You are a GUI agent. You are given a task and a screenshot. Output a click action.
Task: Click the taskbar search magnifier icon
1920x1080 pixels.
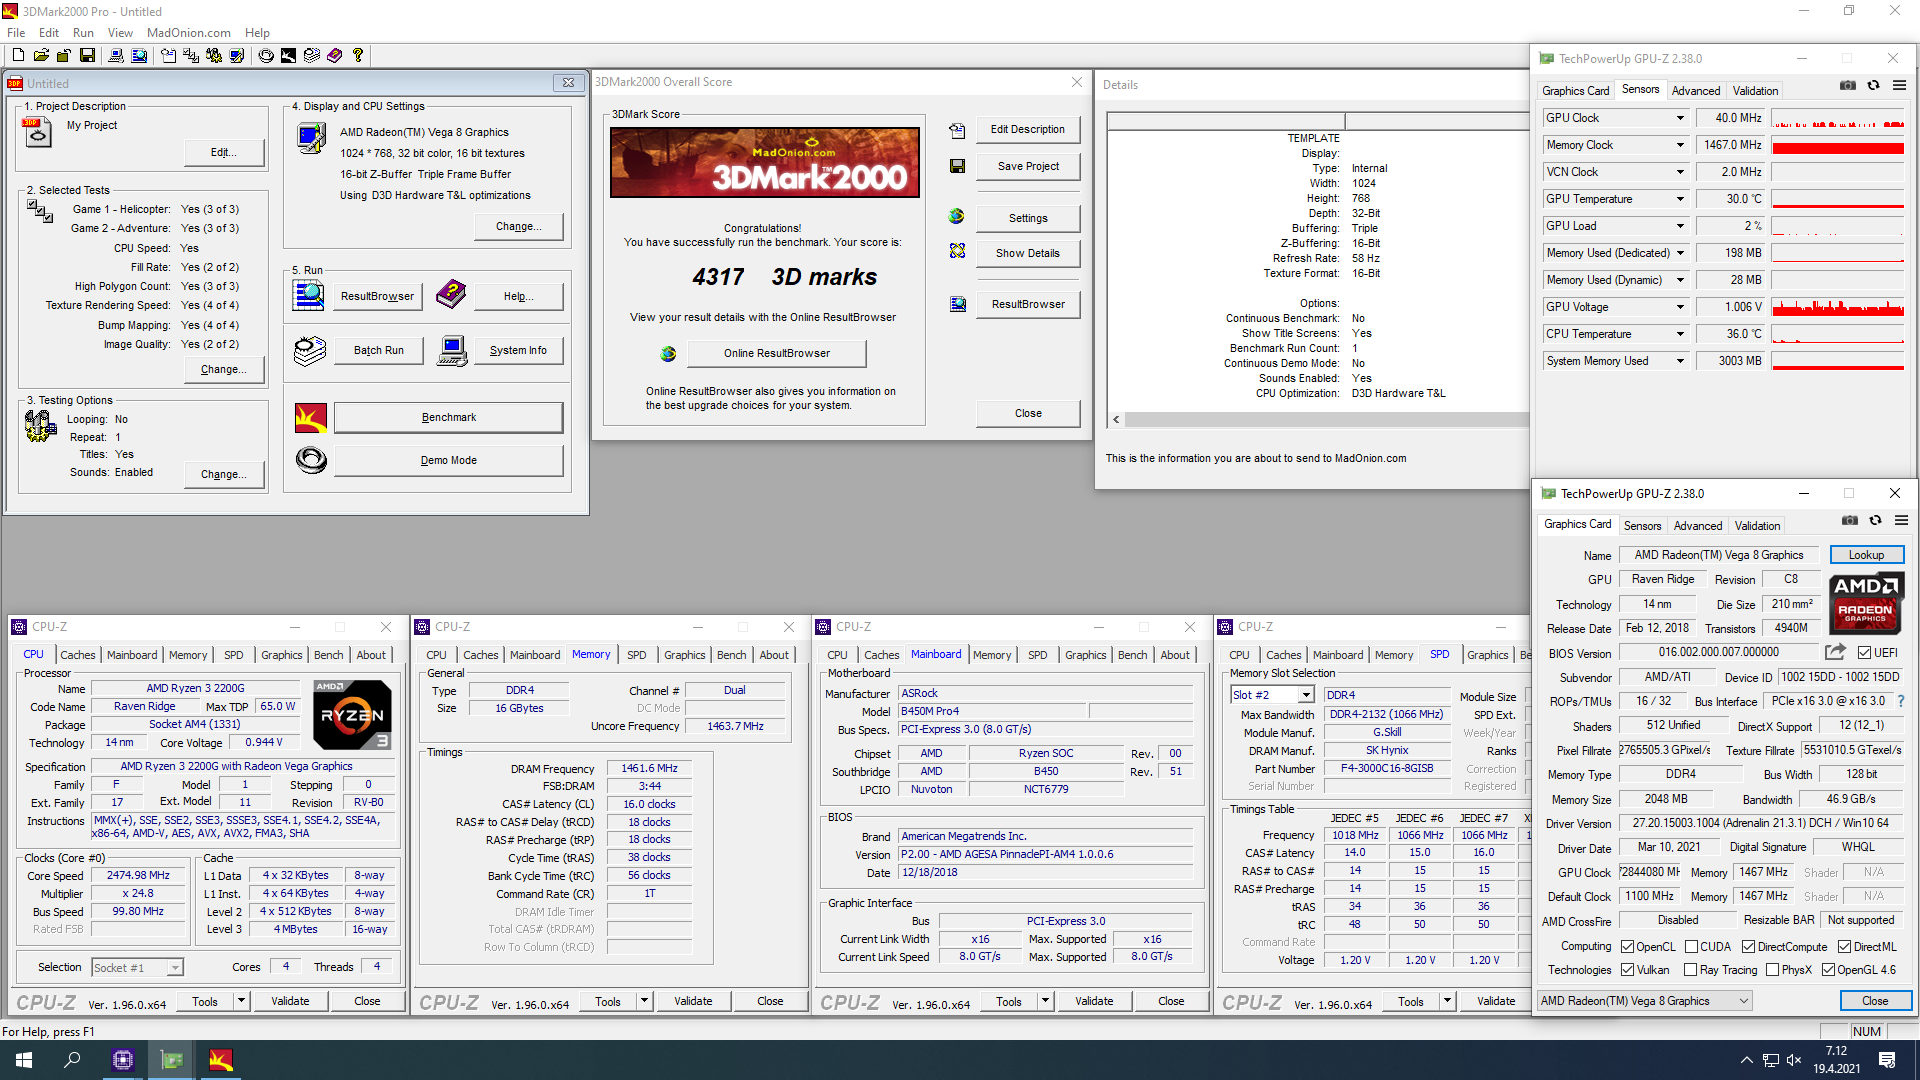(72, 1060)
